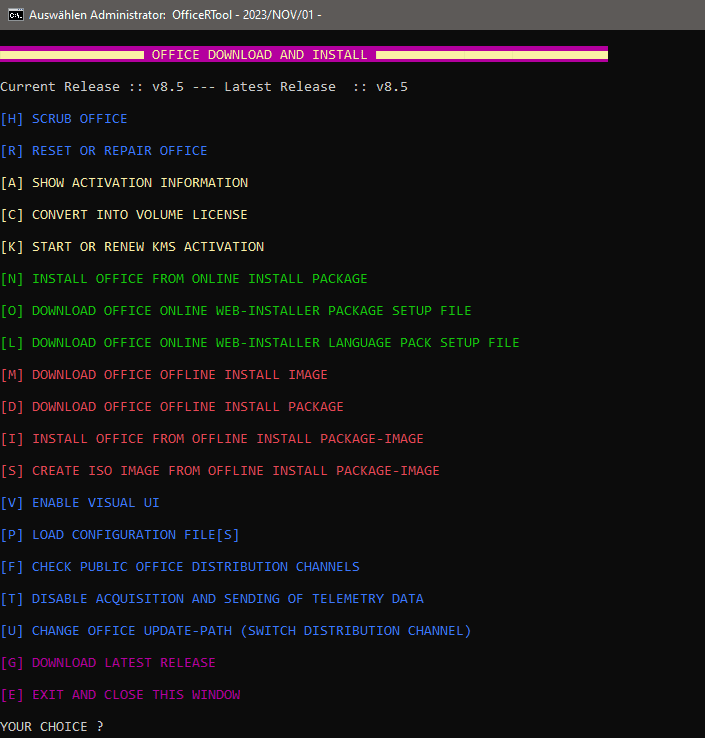Click the console icon in the title bar
Screen dimensions: 705x738
[15, 15]
